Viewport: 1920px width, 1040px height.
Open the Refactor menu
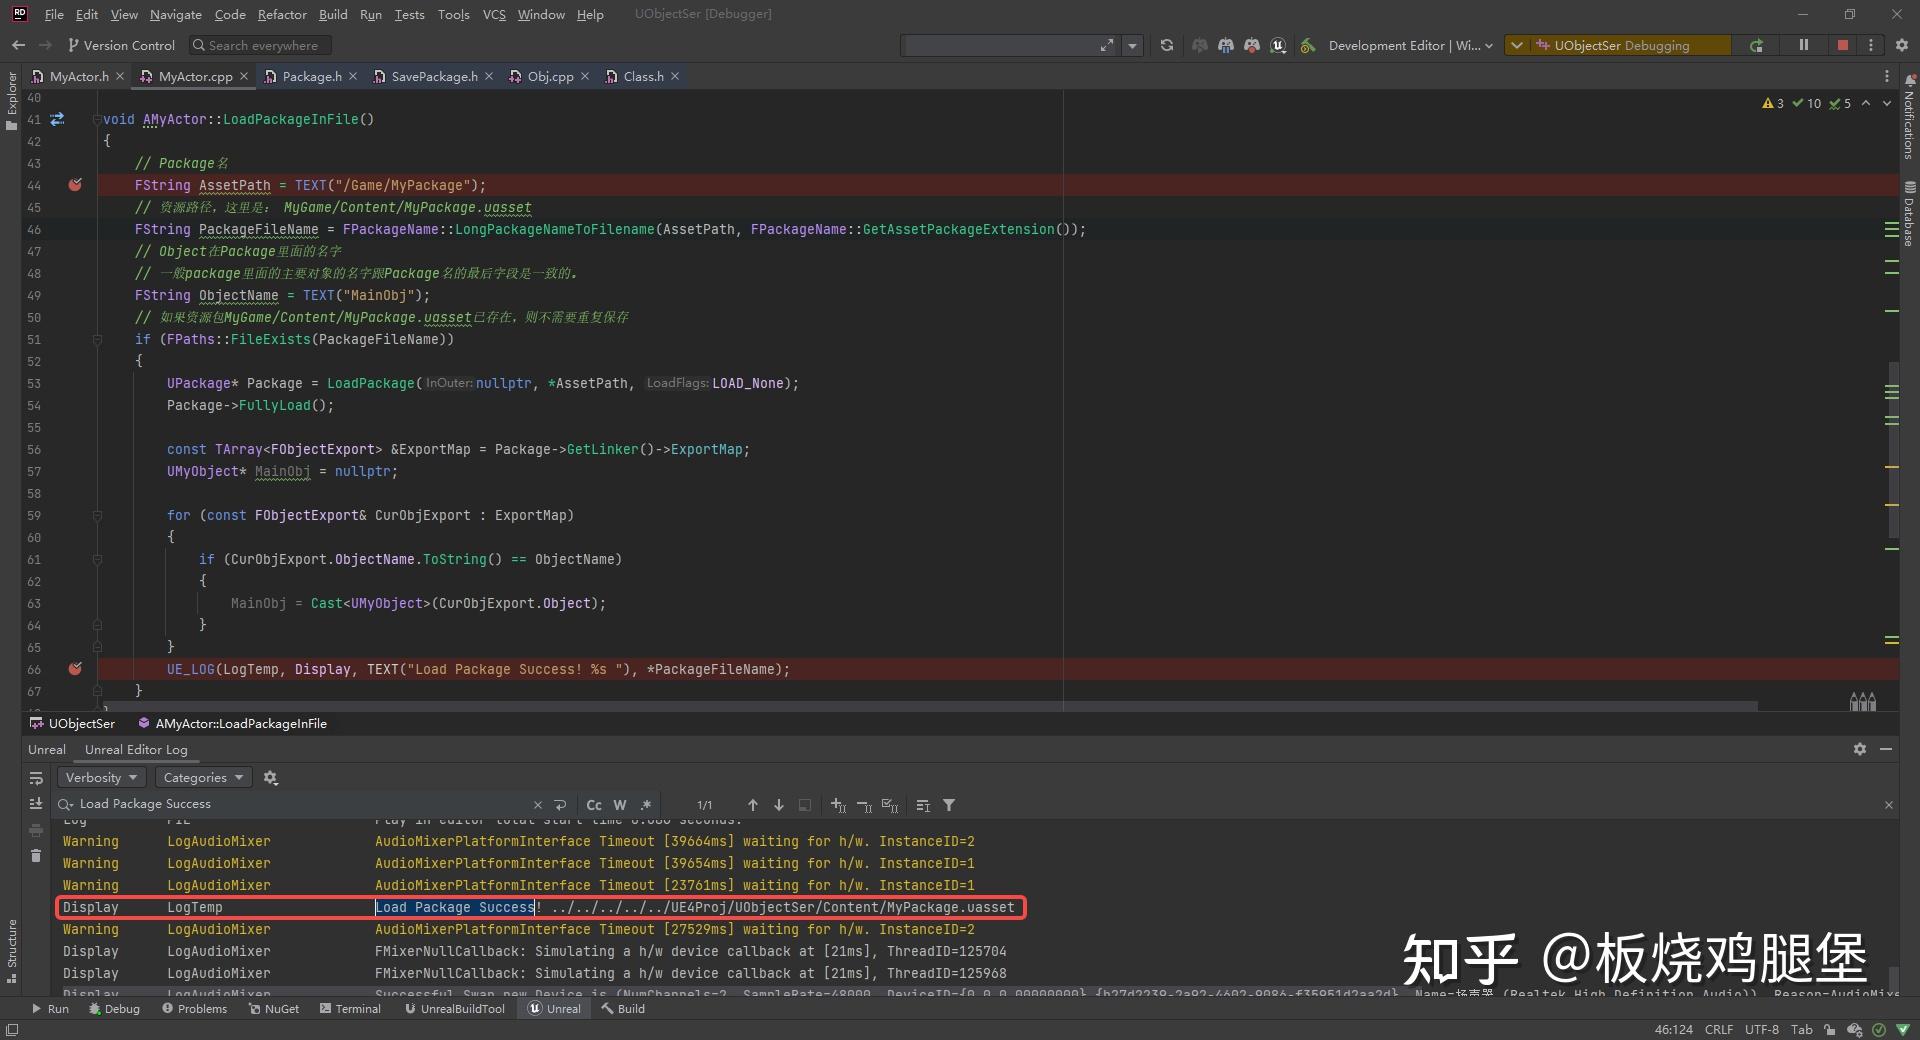pyautogui.click(x=282, y=14)
